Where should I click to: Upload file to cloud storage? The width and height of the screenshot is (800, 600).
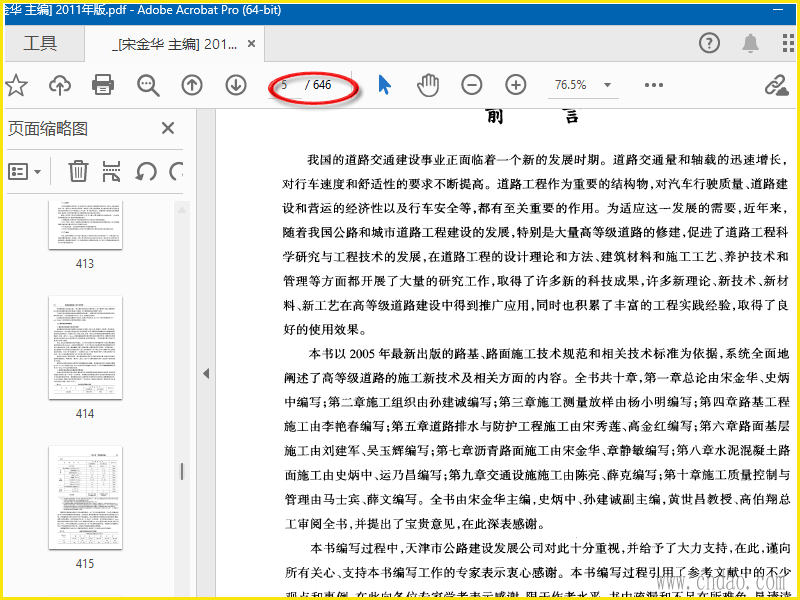60,85
